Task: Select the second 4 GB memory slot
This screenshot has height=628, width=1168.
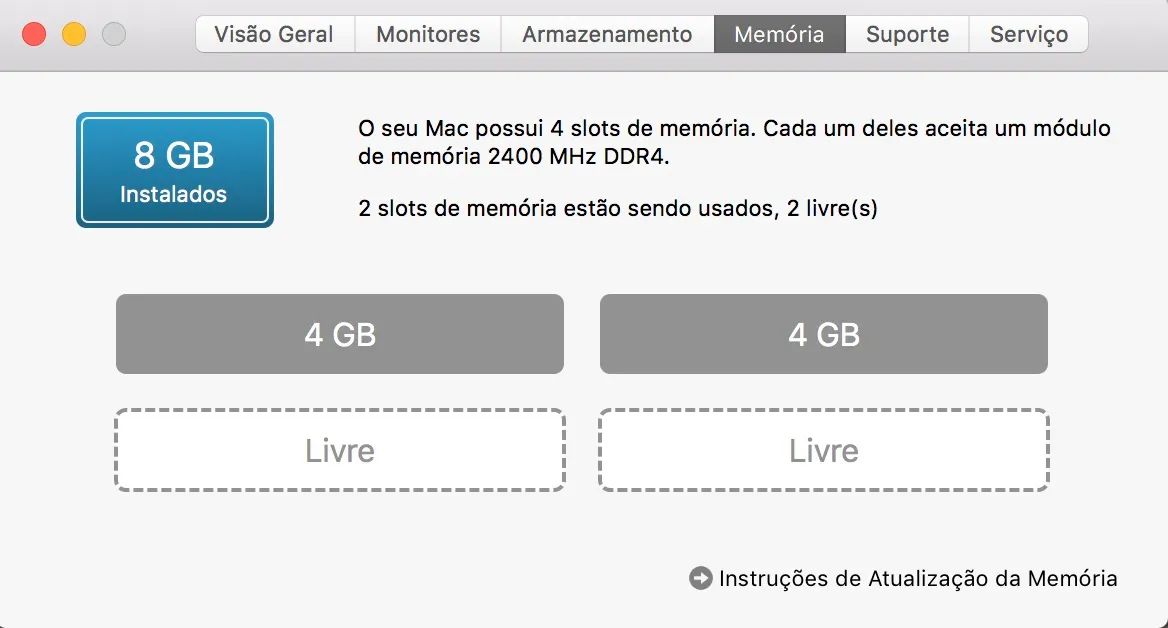Action: pos(823,334)
